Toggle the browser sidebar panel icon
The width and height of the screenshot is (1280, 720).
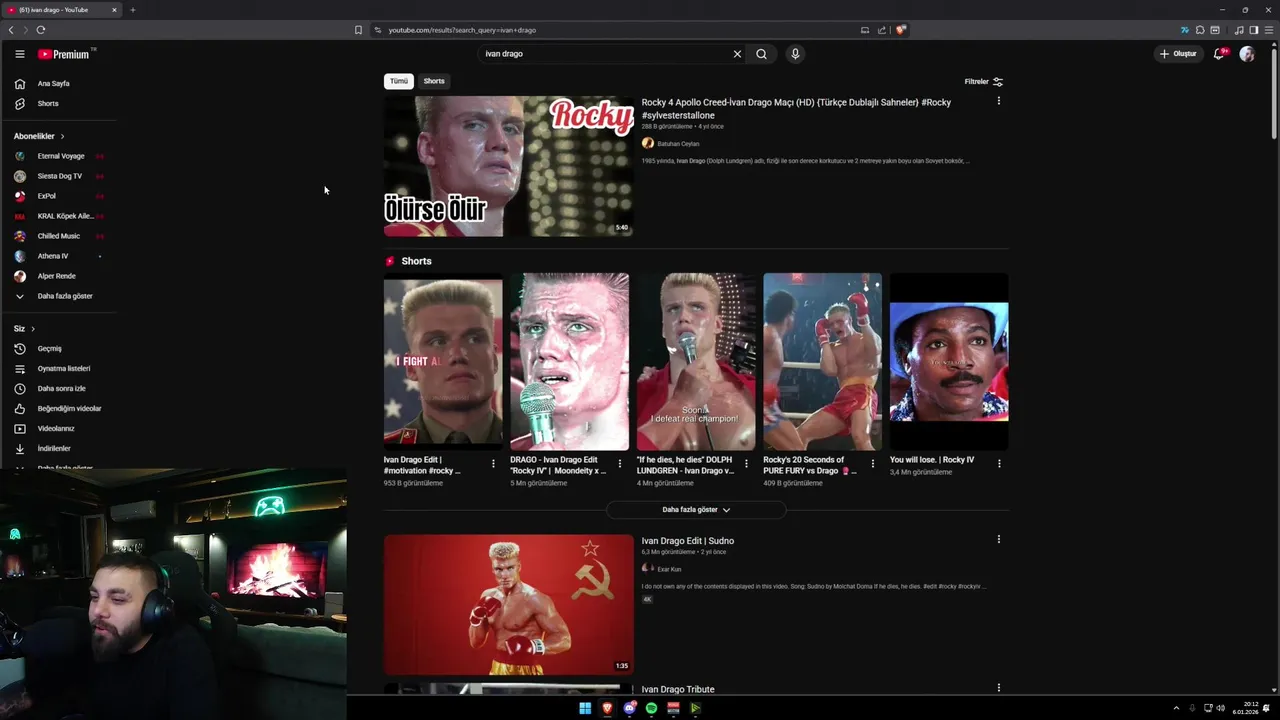coord(1254,30)
